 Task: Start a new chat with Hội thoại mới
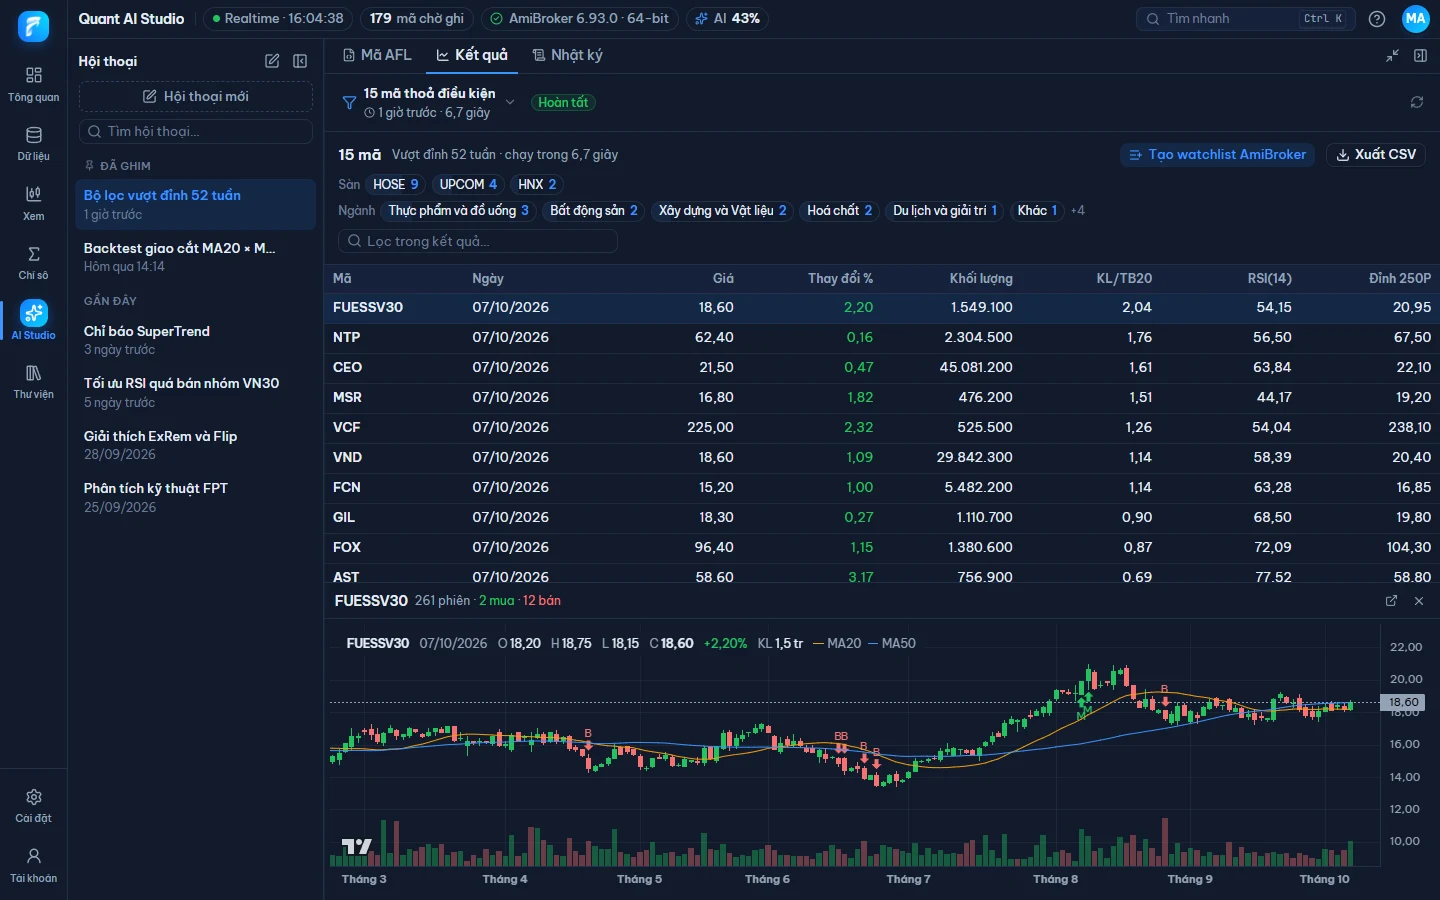click(196, 96)
